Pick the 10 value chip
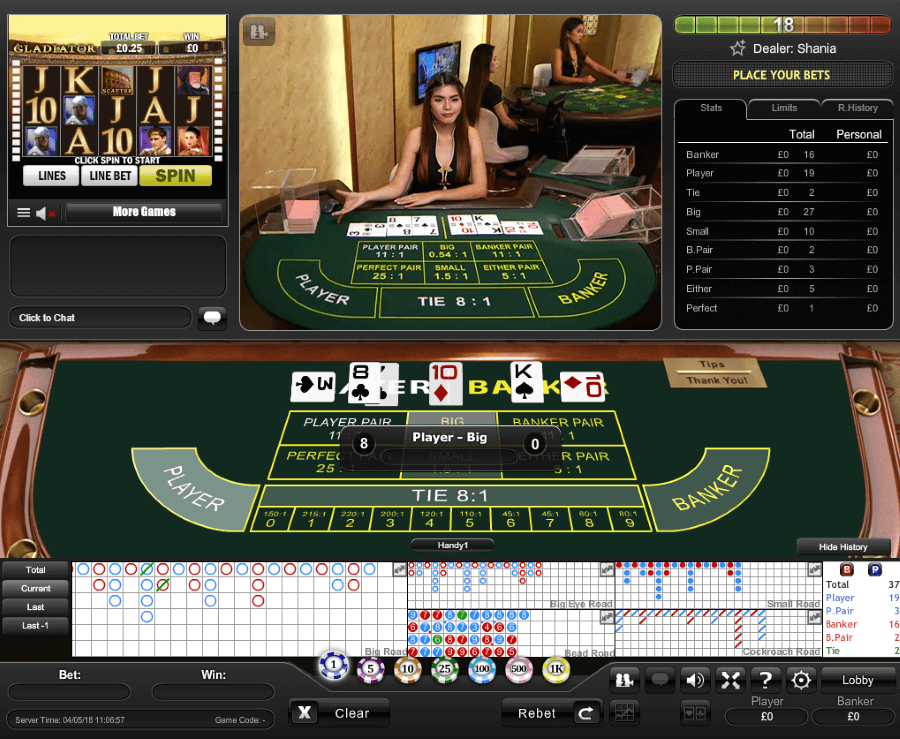 click(x=408, y=669)
